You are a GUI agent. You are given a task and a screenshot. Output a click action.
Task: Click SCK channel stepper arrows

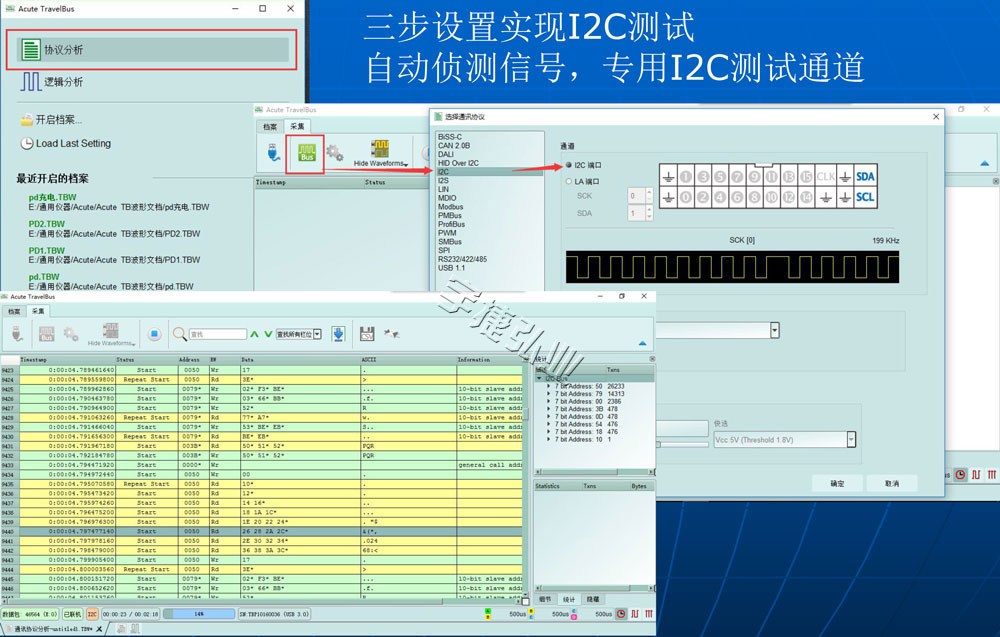[649, 196]
